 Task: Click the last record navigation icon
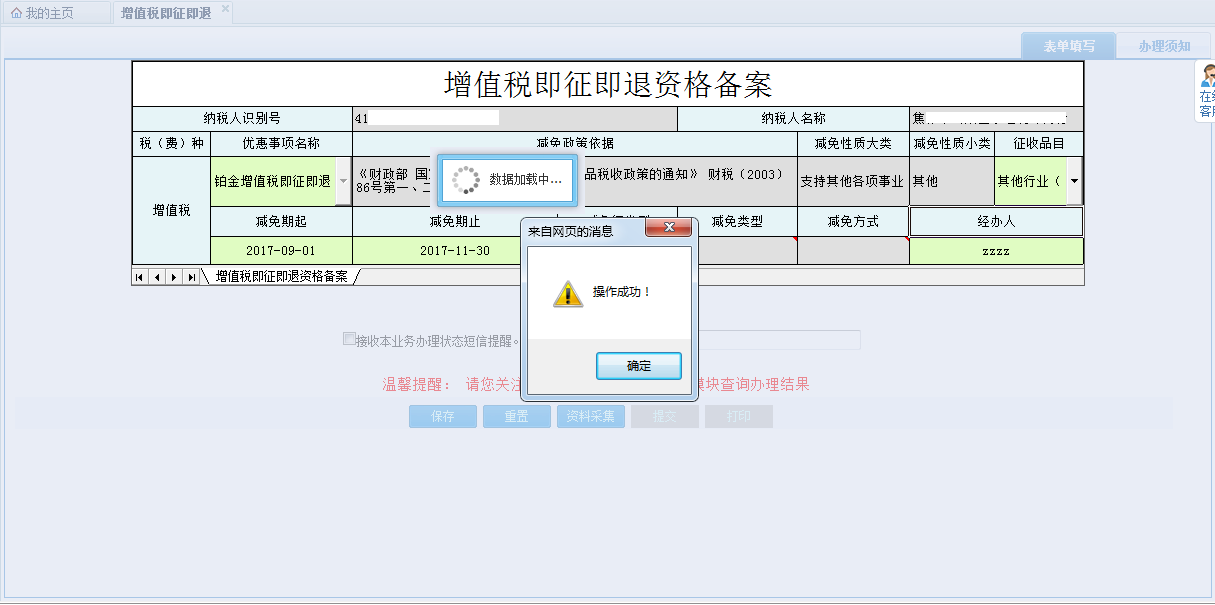(189, 277)
